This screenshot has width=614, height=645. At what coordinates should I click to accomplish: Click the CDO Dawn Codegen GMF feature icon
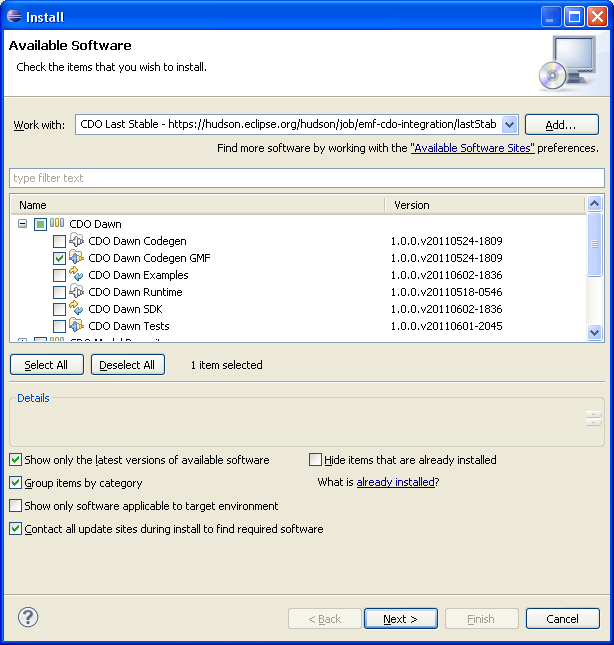76,257
